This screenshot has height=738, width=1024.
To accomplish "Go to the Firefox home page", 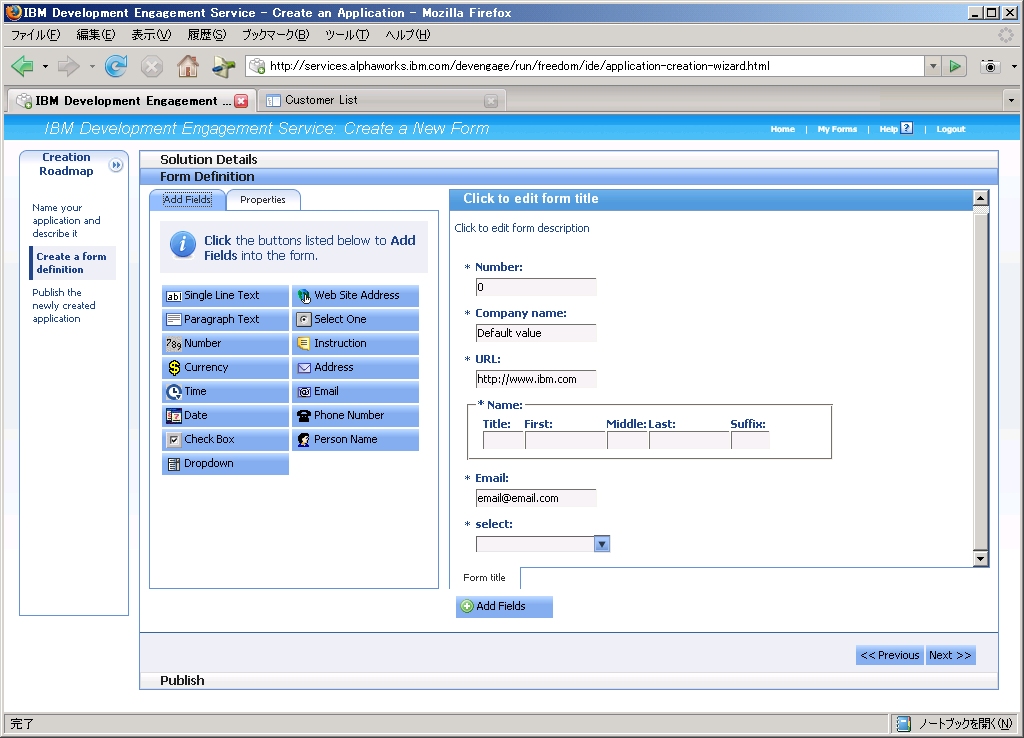I will pos(188,66).
